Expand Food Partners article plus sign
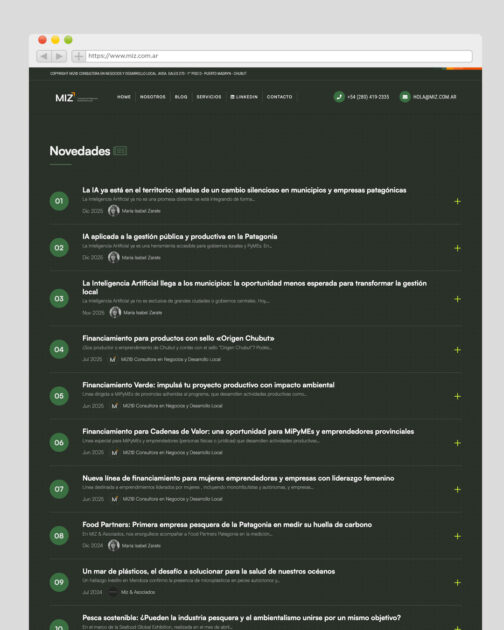 [x=457, y=536]
